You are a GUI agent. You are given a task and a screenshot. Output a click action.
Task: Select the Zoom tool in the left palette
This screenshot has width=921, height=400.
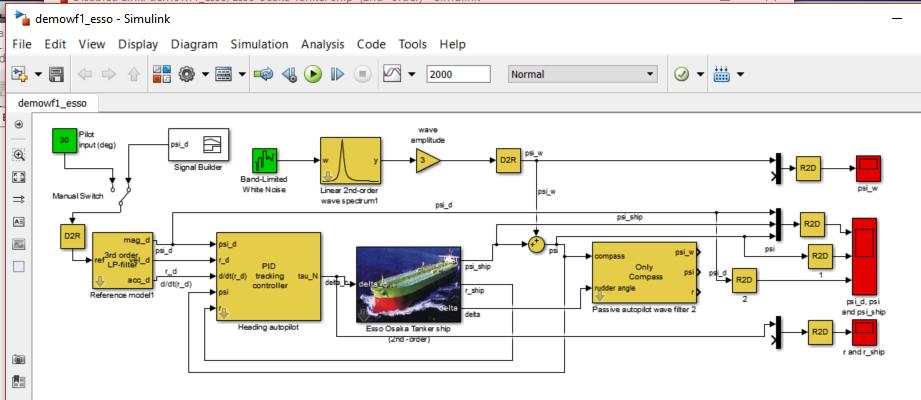[x=18, y=155]
